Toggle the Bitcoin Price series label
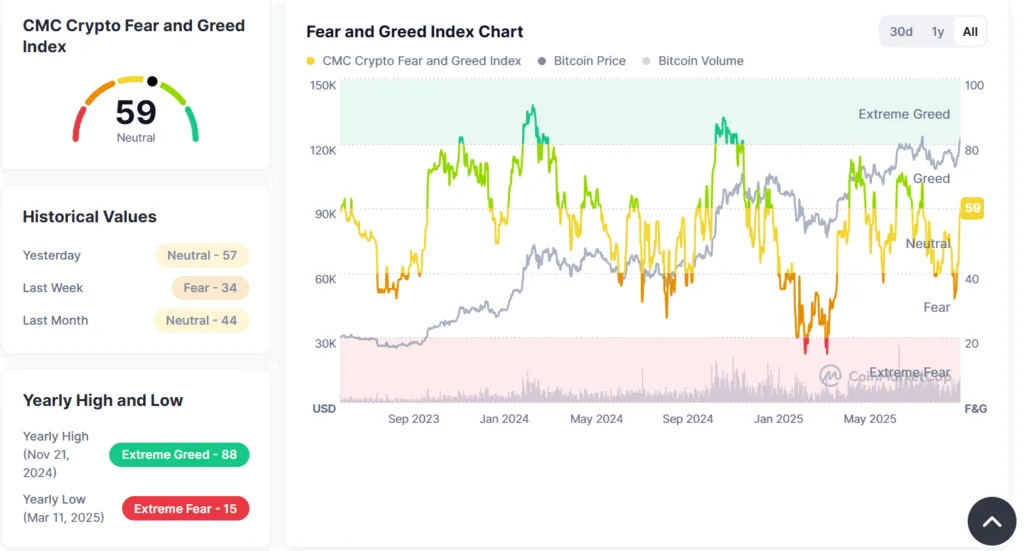1024x551 pixels. 589,61
